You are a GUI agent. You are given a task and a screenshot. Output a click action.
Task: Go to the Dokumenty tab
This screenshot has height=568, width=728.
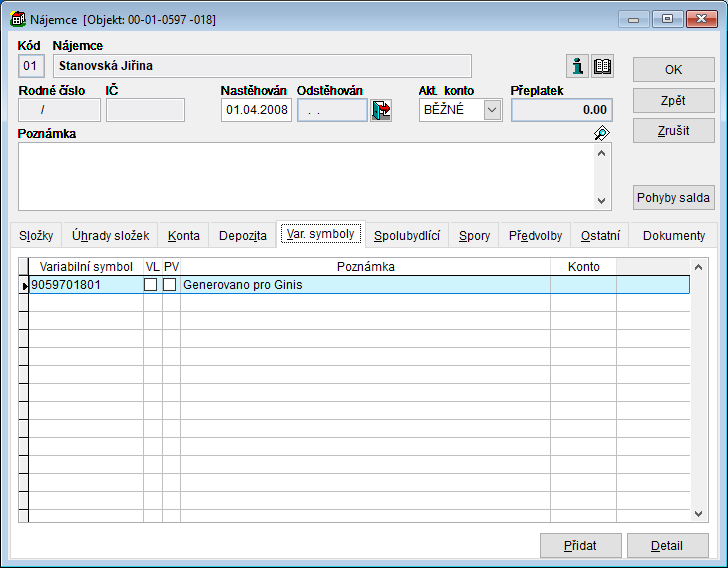673,236
